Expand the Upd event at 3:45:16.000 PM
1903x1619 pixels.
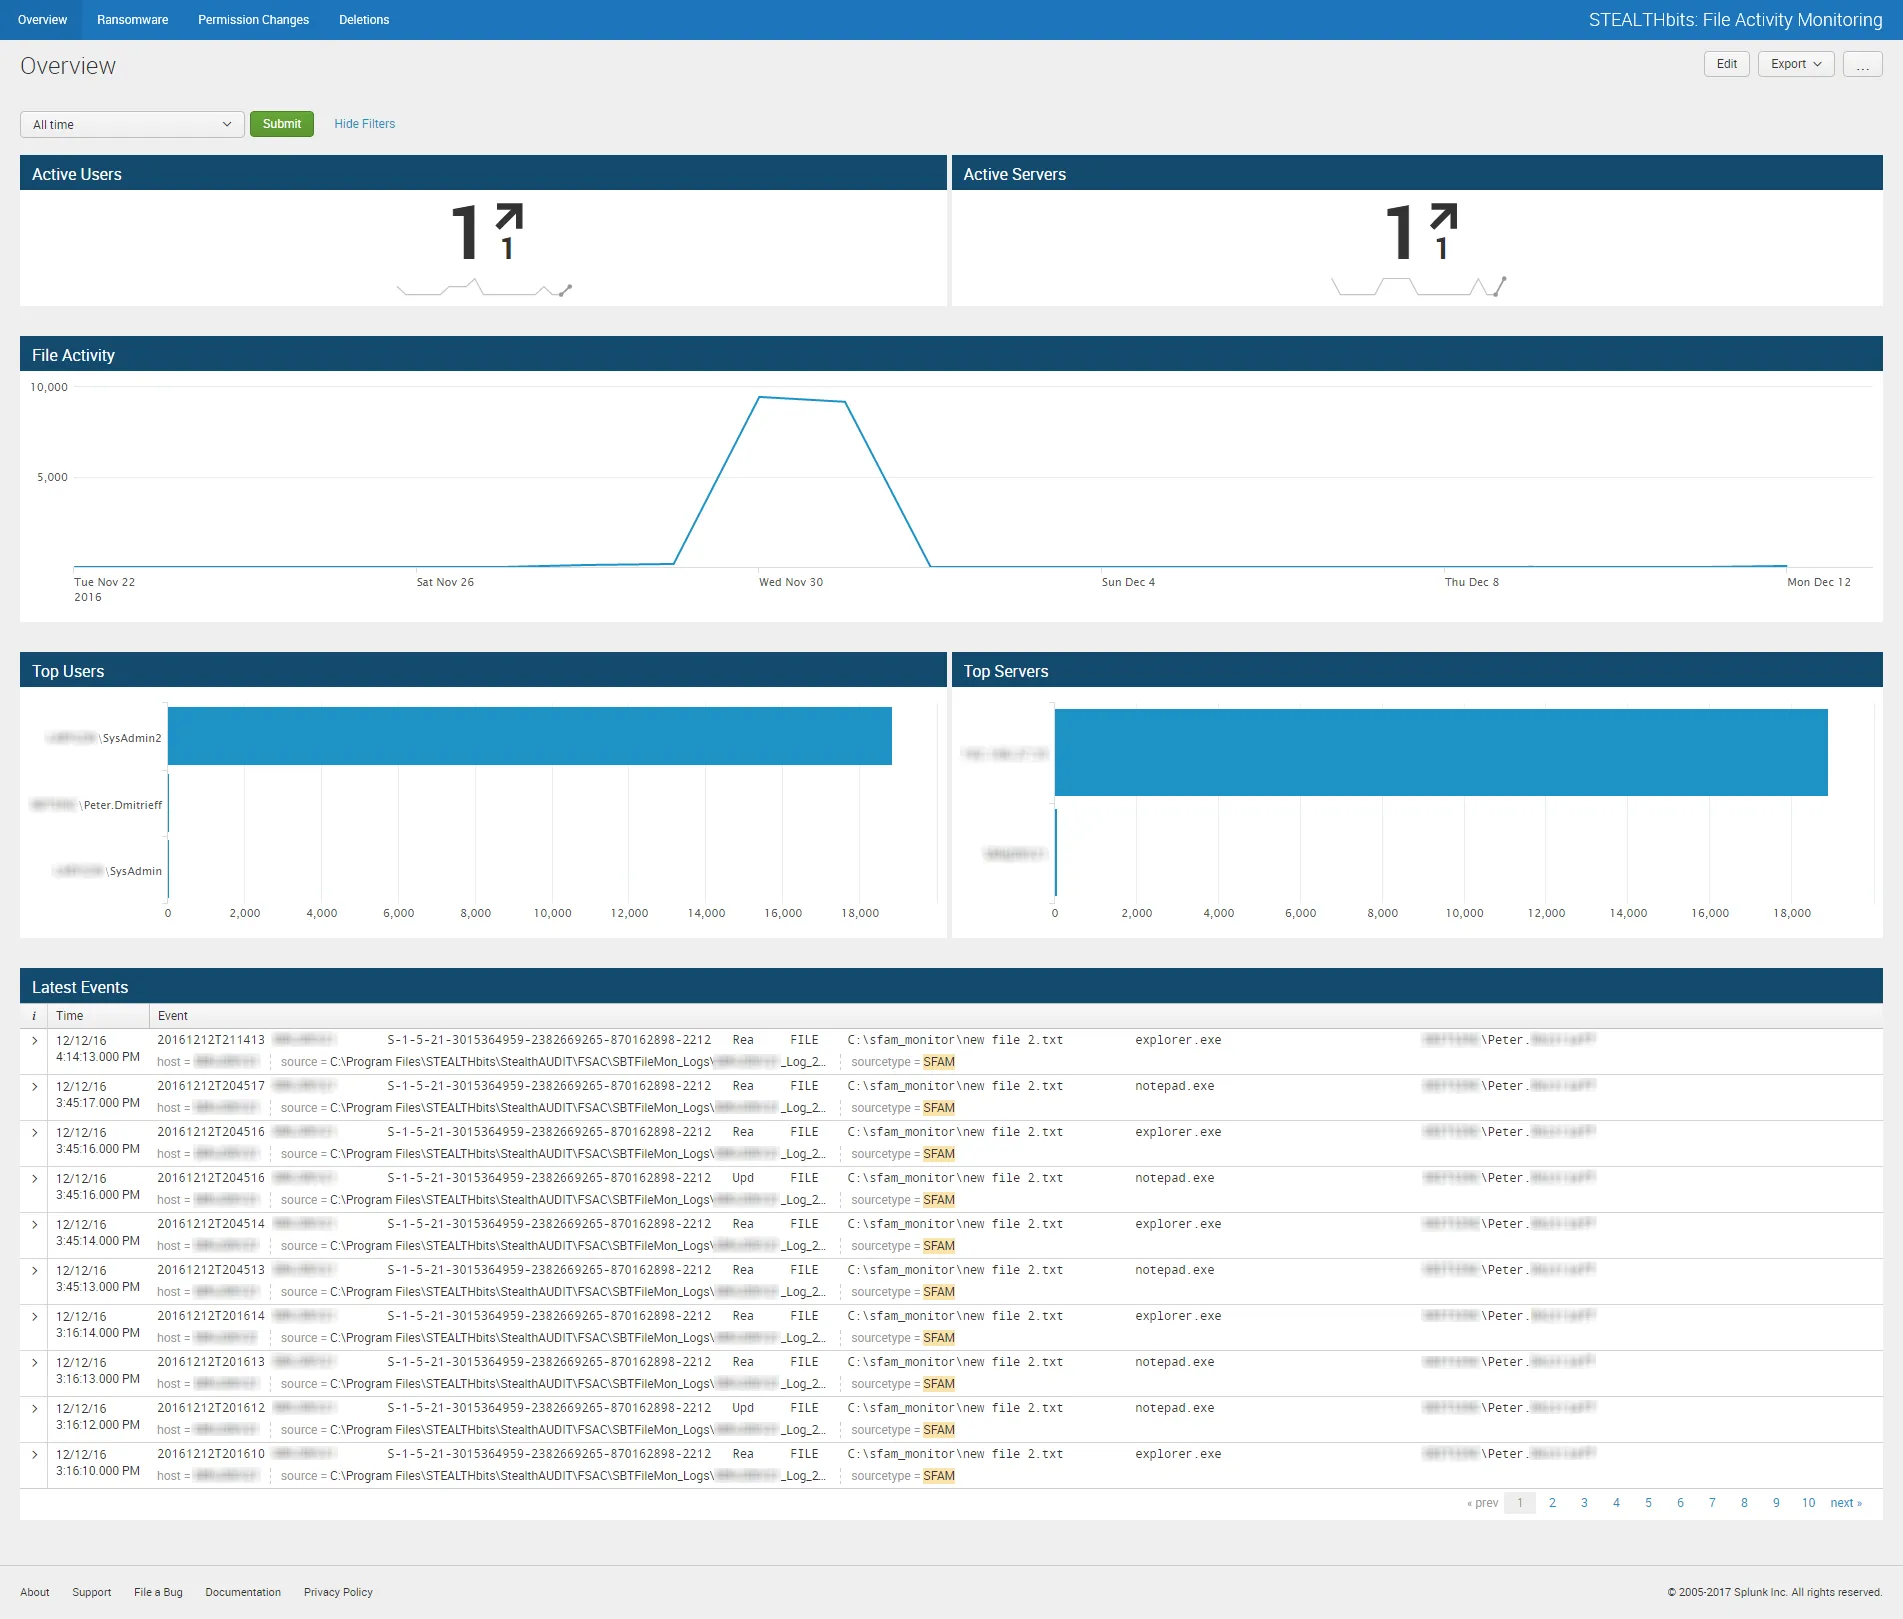click(x=34, y=1179)
